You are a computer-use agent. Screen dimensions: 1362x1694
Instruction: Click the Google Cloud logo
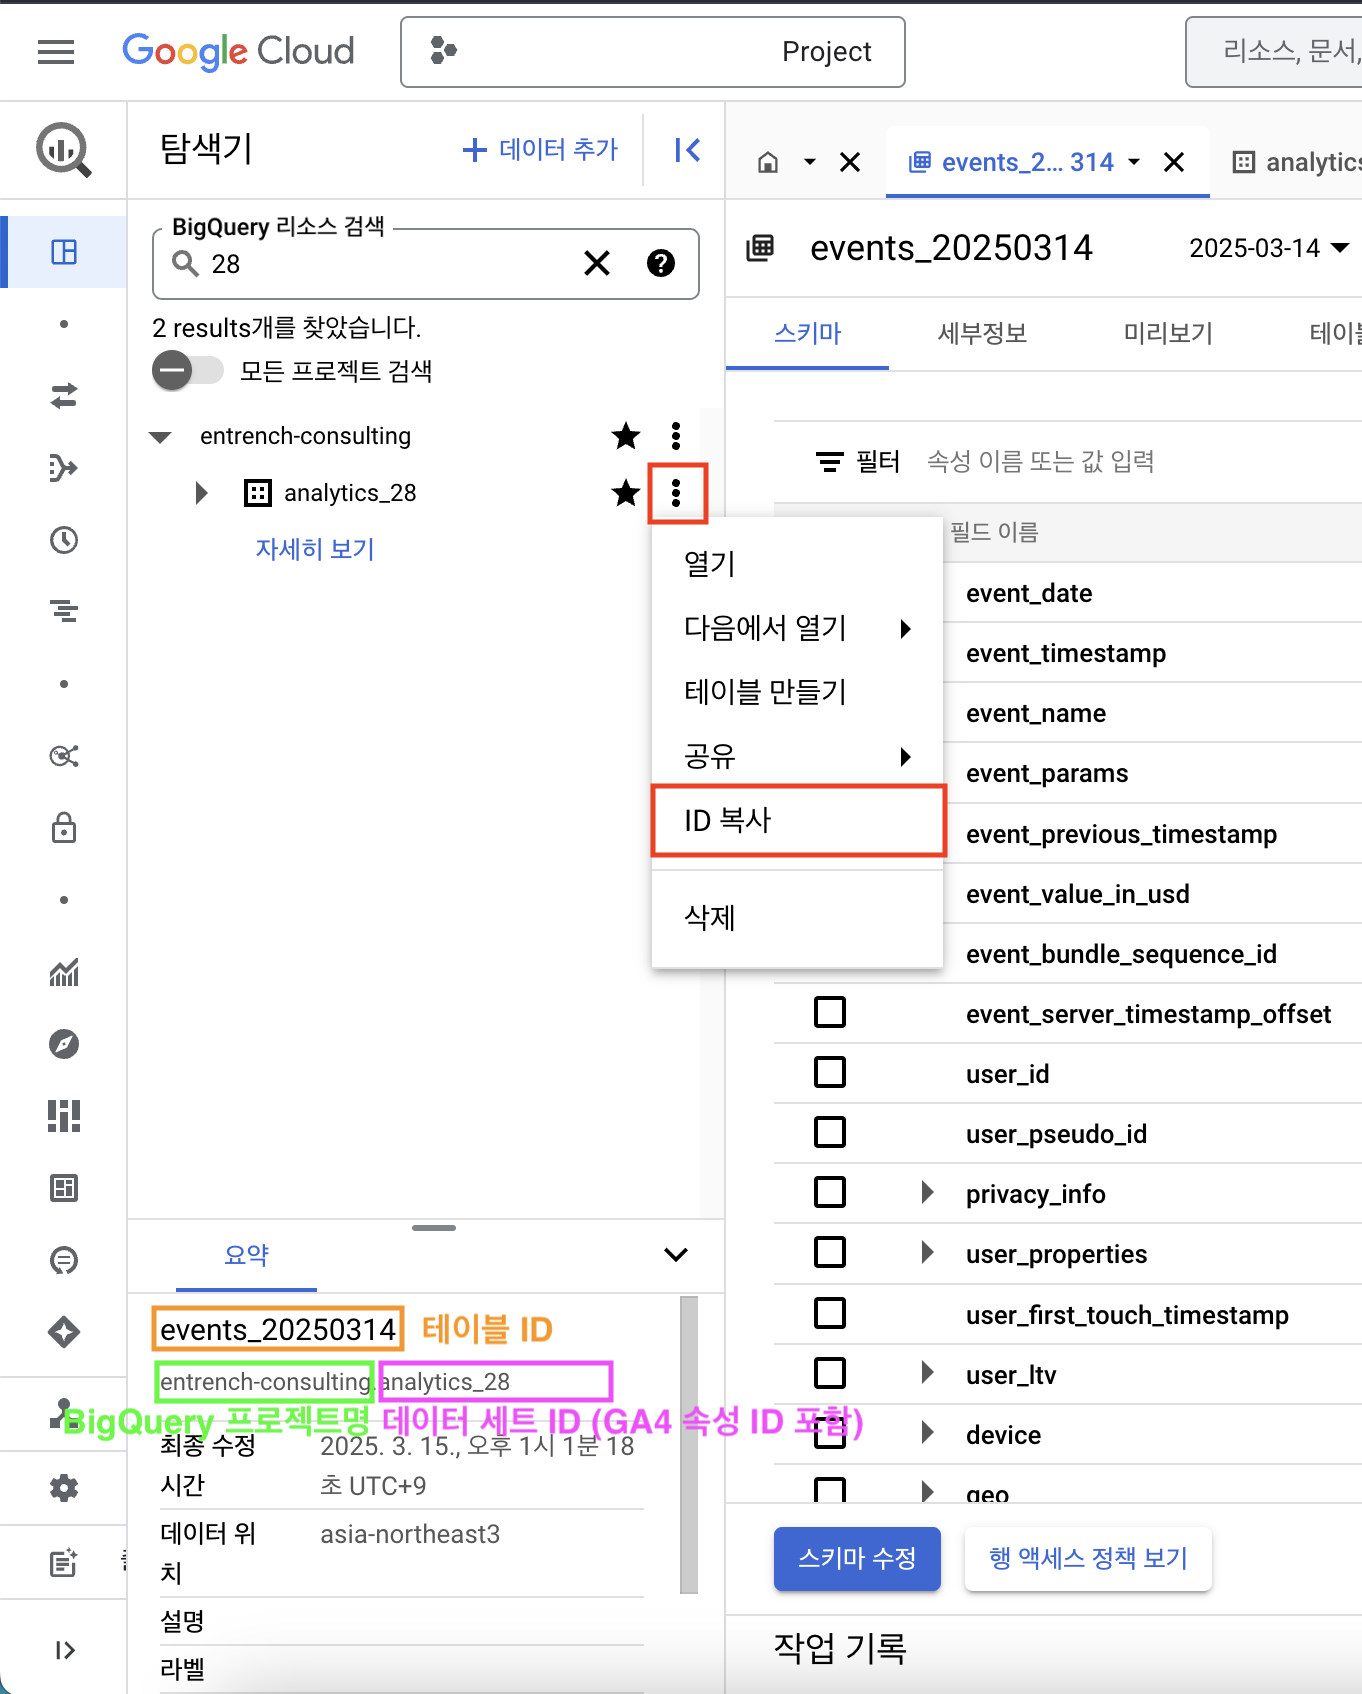[238, 51]
